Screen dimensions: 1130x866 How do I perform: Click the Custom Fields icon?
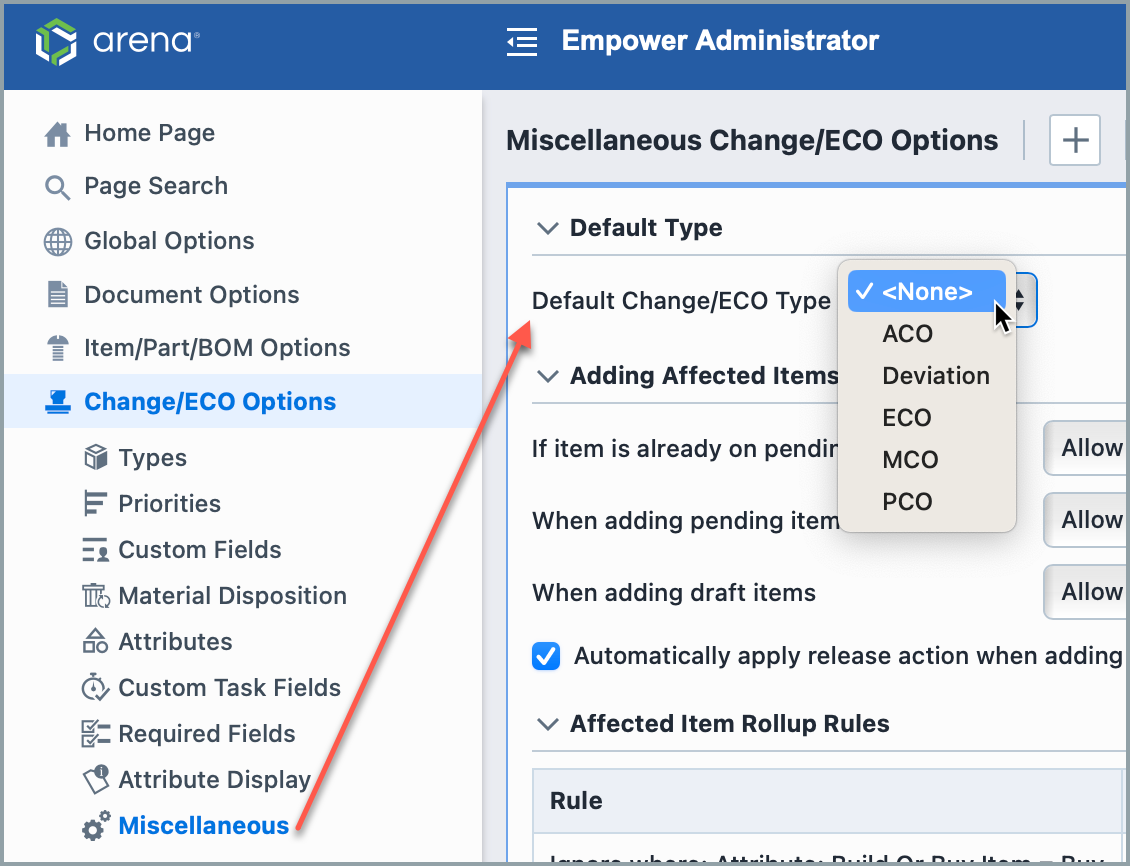95,549
